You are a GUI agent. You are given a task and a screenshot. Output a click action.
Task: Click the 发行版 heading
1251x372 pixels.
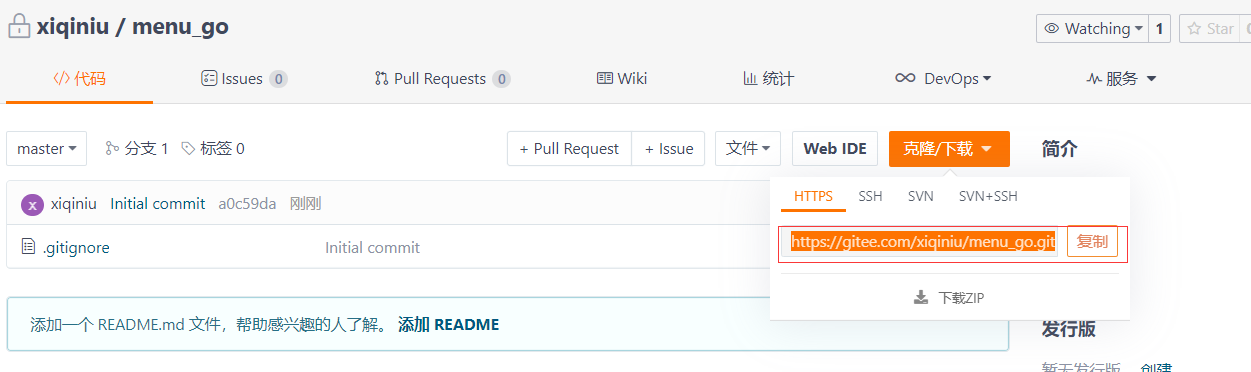[1069, 329]
